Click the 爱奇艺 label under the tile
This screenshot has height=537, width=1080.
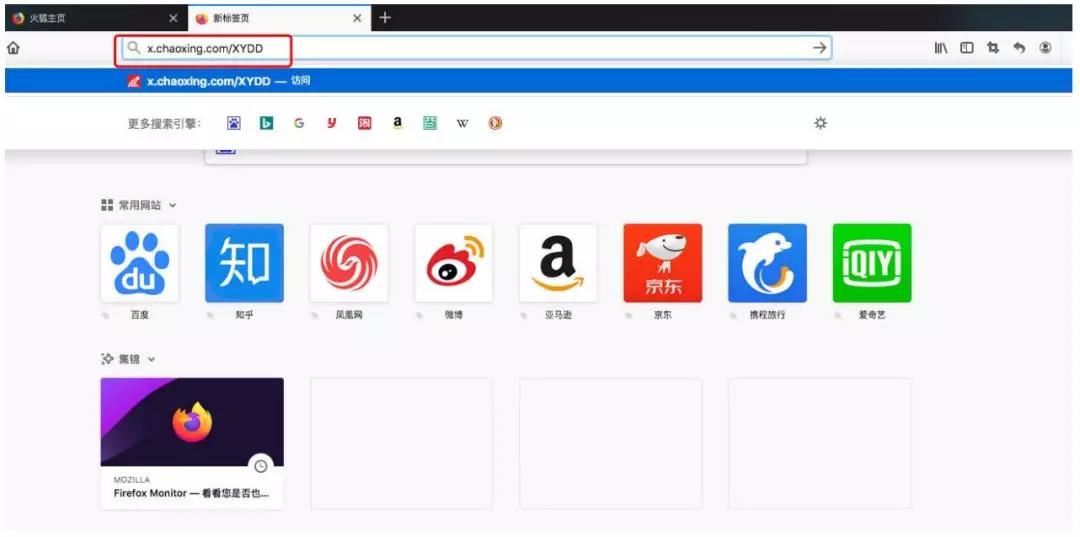tap(872, 315)
